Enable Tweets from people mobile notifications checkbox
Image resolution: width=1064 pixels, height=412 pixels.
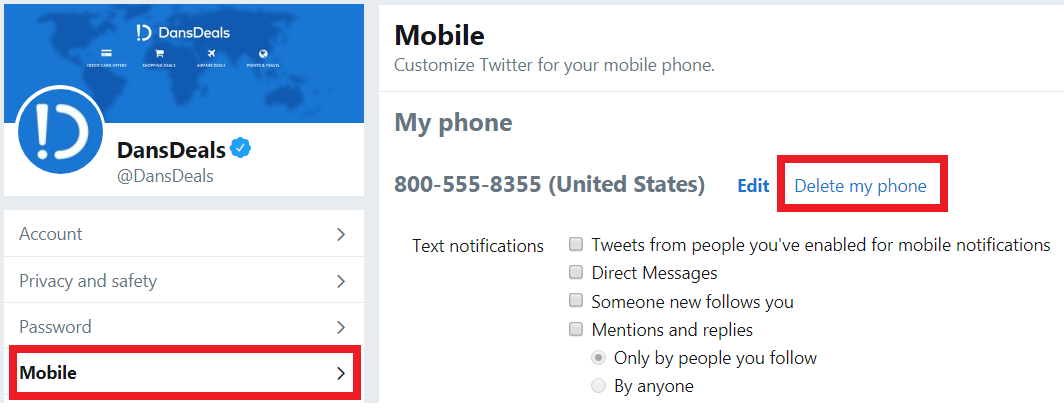(x=576, y=244)
